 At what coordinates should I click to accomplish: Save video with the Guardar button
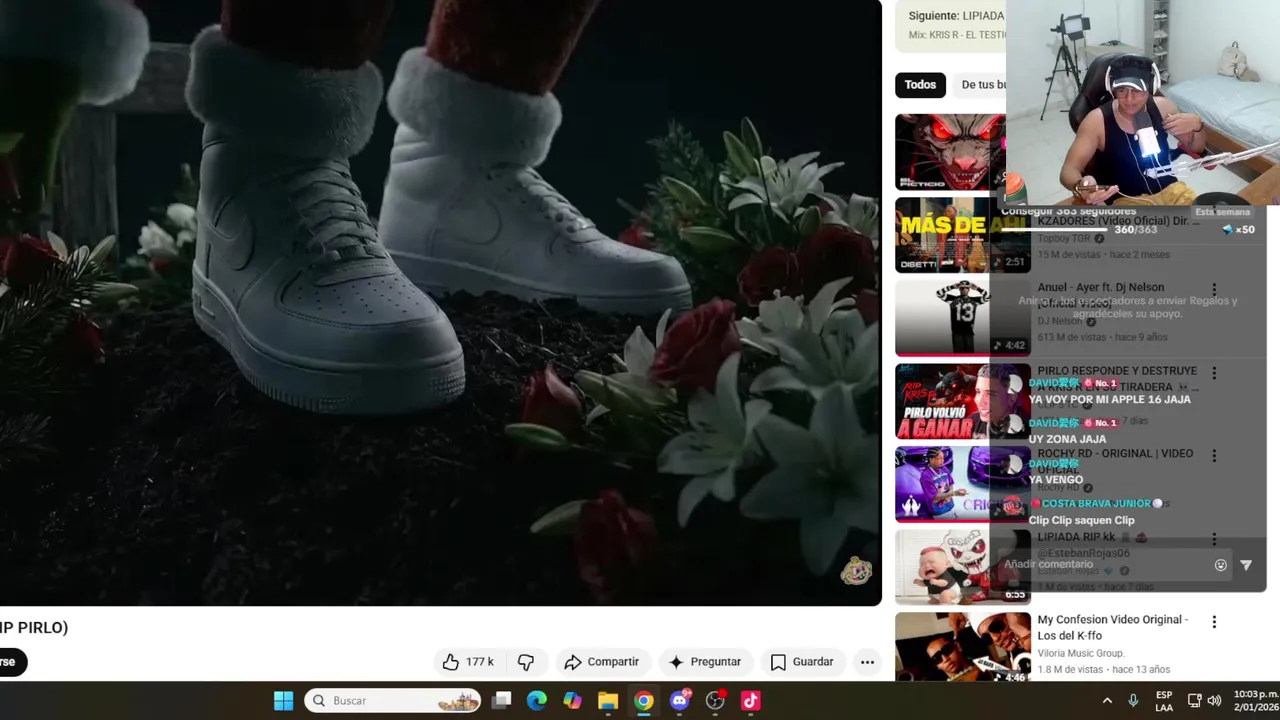(x=802, y=662)
